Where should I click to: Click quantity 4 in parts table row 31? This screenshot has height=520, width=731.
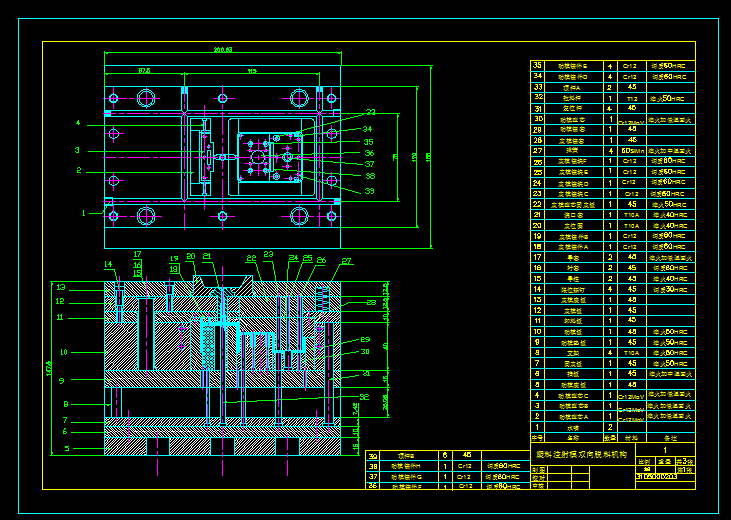610,109
